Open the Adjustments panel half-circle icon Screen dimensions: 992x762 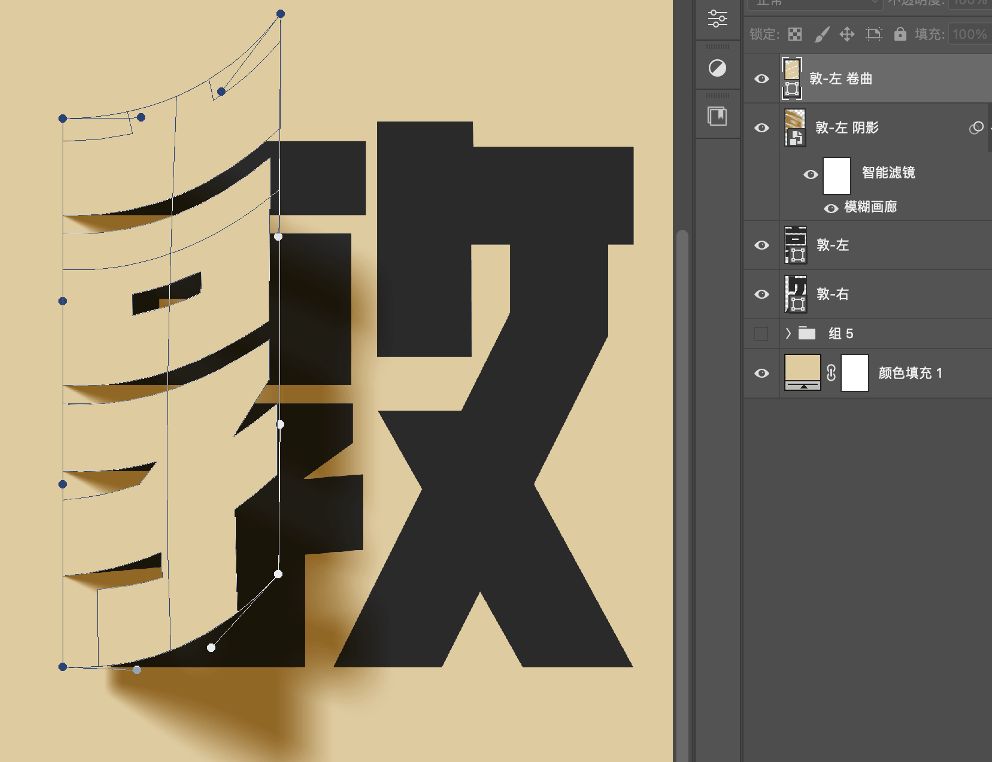(717, 68)
